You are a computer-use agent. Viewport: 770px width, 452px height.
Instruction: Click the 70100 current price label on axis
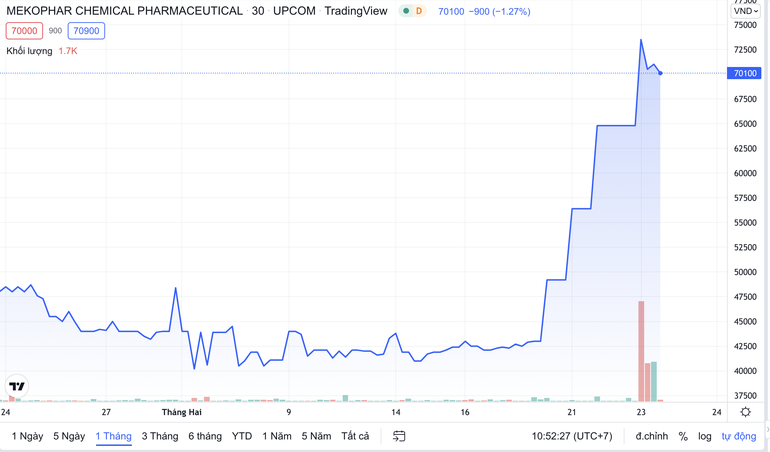click(745, 73)
